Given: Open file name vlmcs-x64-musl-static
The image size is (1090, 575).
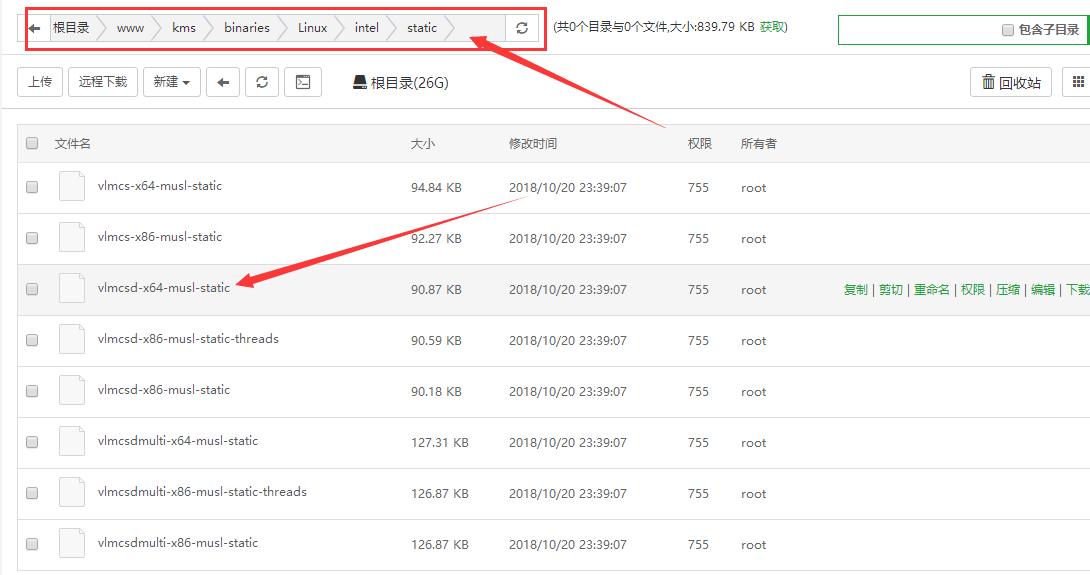Looking at the screenshot, I should tap(160, 186).
